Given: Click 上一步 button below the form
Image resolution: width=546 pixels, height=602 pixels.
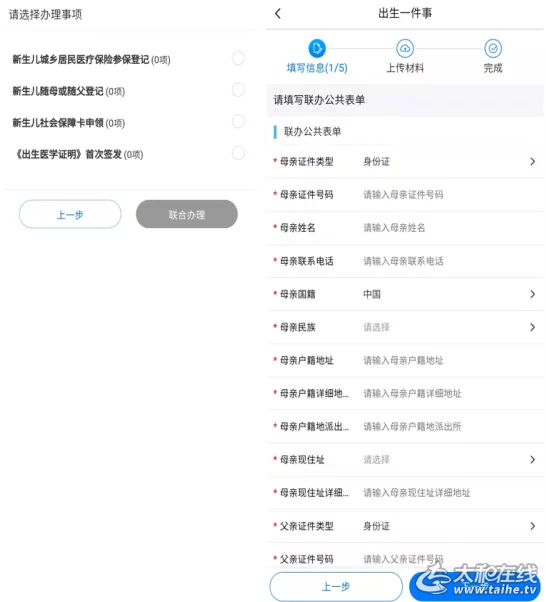Looking at the screenshot, I should pyautogui.click(x=336, y=586).
